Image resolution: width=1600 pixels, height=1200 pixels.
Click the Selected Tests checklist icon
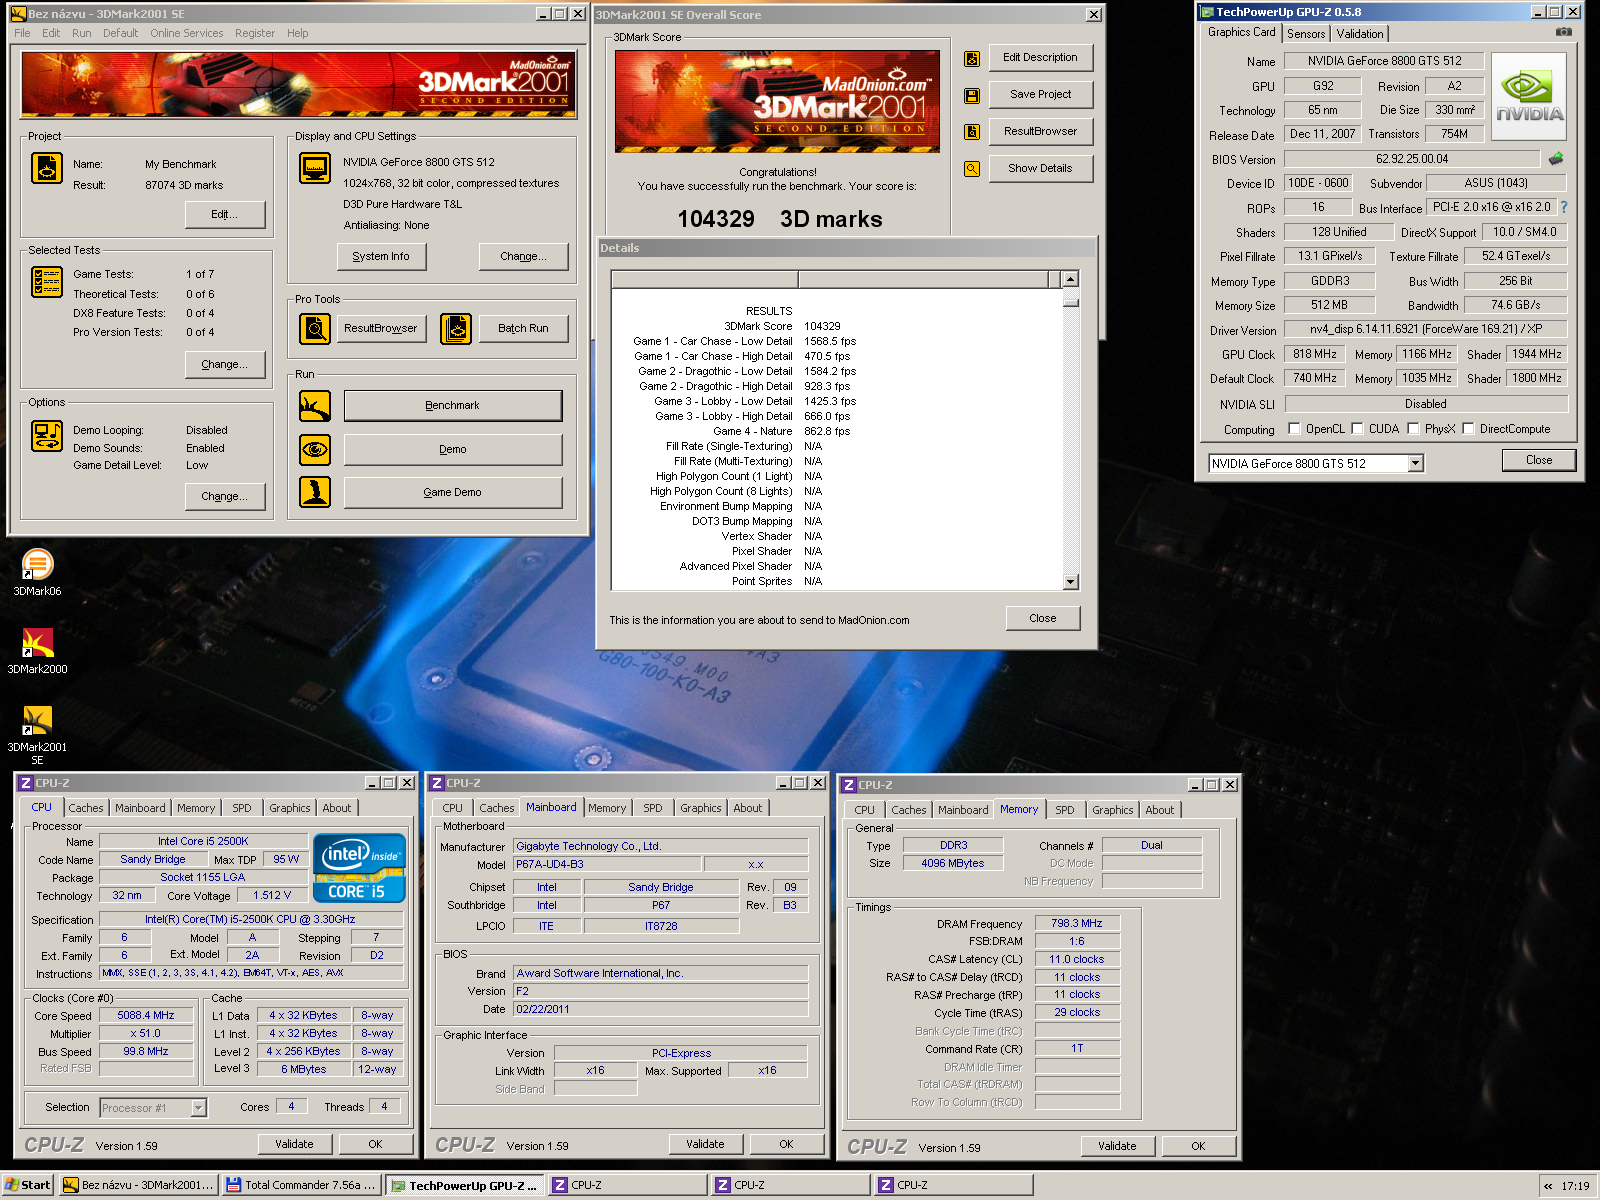coord(47,282)
